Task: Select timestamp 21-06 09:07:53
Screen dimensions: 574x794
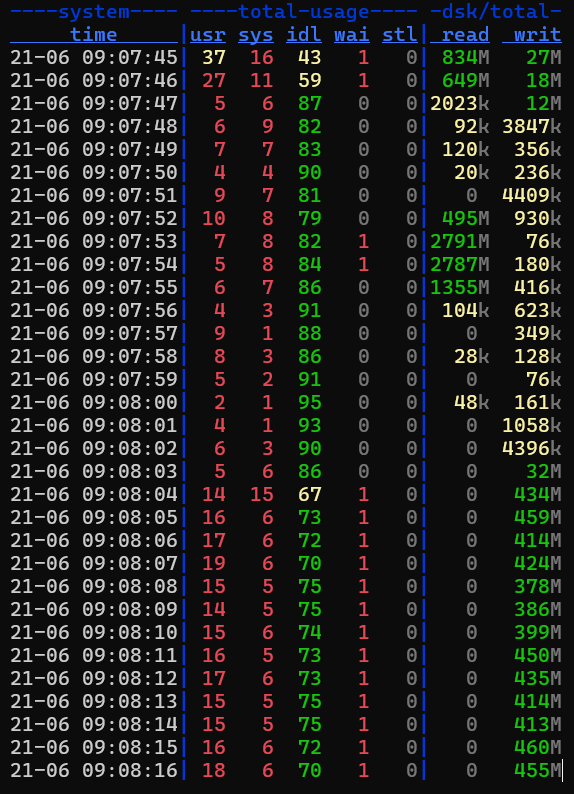Action: [x=94, y=241]
